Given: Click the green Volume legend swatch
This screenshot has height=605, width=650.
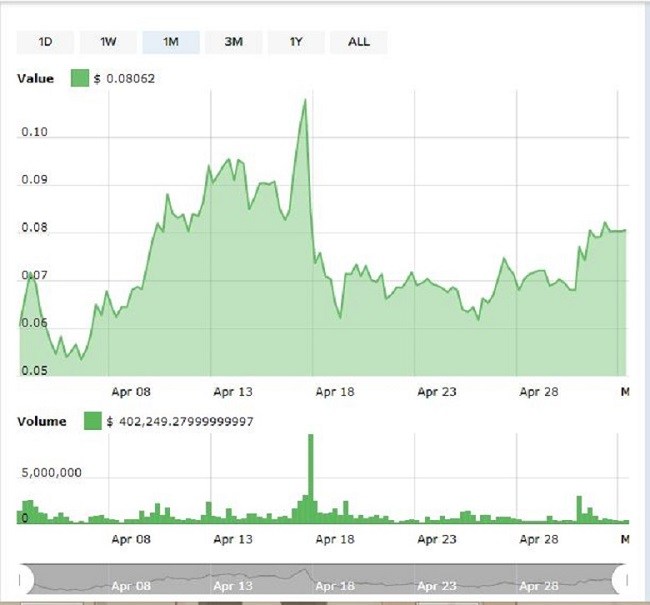Looking at the screenshot, I should [x=92, y=421].
